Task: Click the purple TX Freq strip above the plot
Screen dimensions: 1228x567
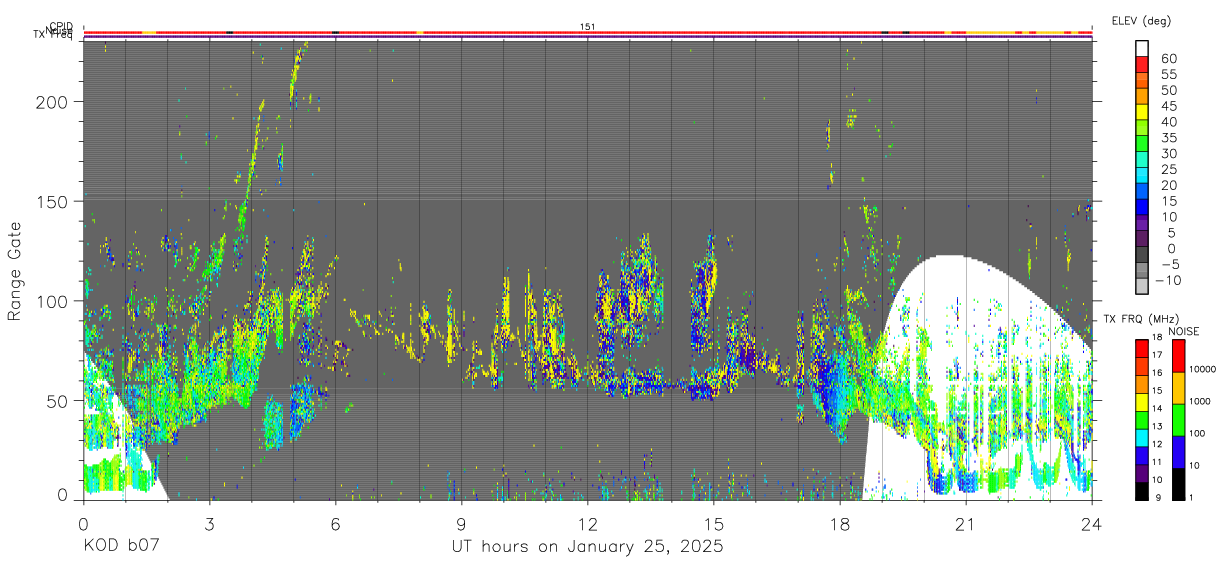Action: 588,37
